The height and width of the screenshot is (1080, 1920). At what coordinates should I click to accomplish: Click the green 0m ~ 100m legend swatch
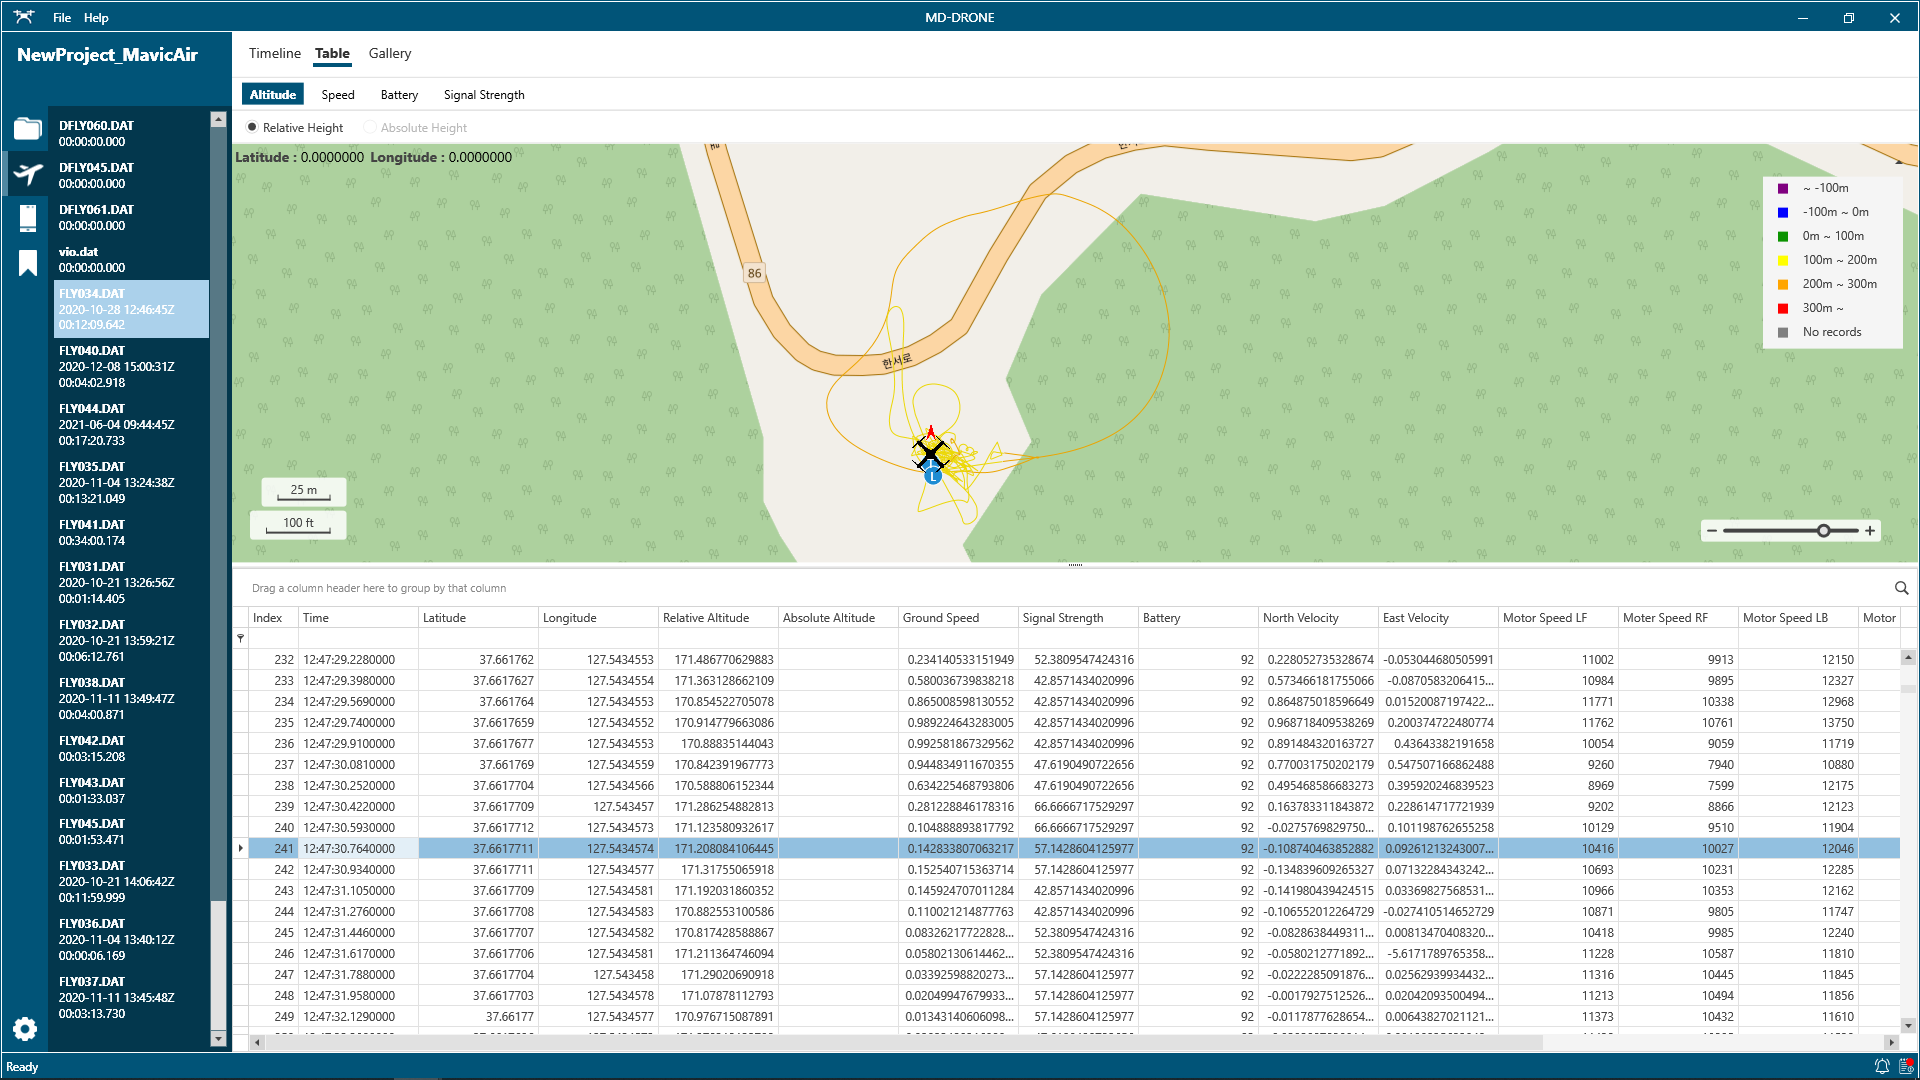coord(1783,236)
